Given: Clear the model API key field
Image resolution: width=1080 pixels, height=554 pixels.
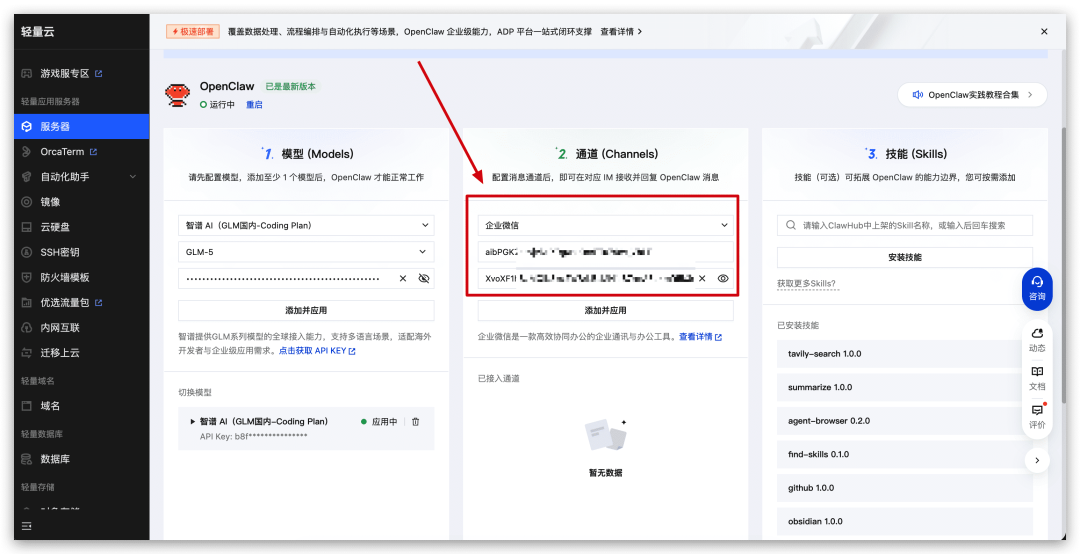Looking at the screenshot, I should tap(403, 278).
